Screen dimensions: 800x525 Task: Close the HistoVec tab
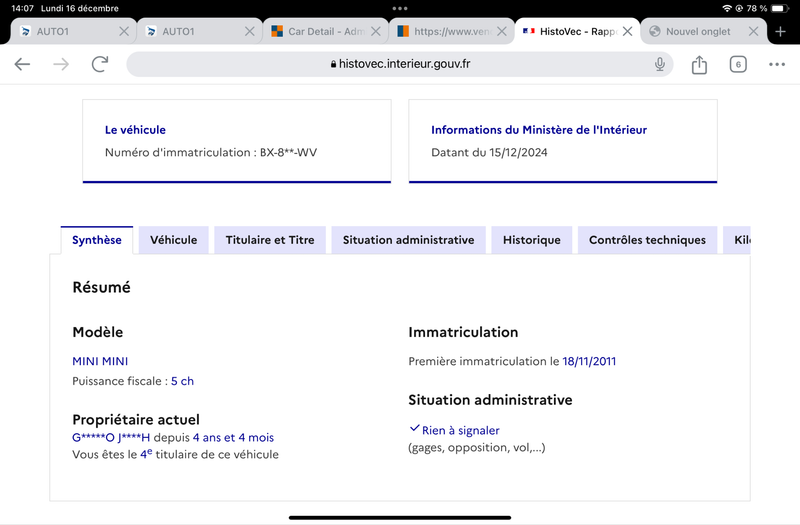pyautogui.click(x=628, y=32)
